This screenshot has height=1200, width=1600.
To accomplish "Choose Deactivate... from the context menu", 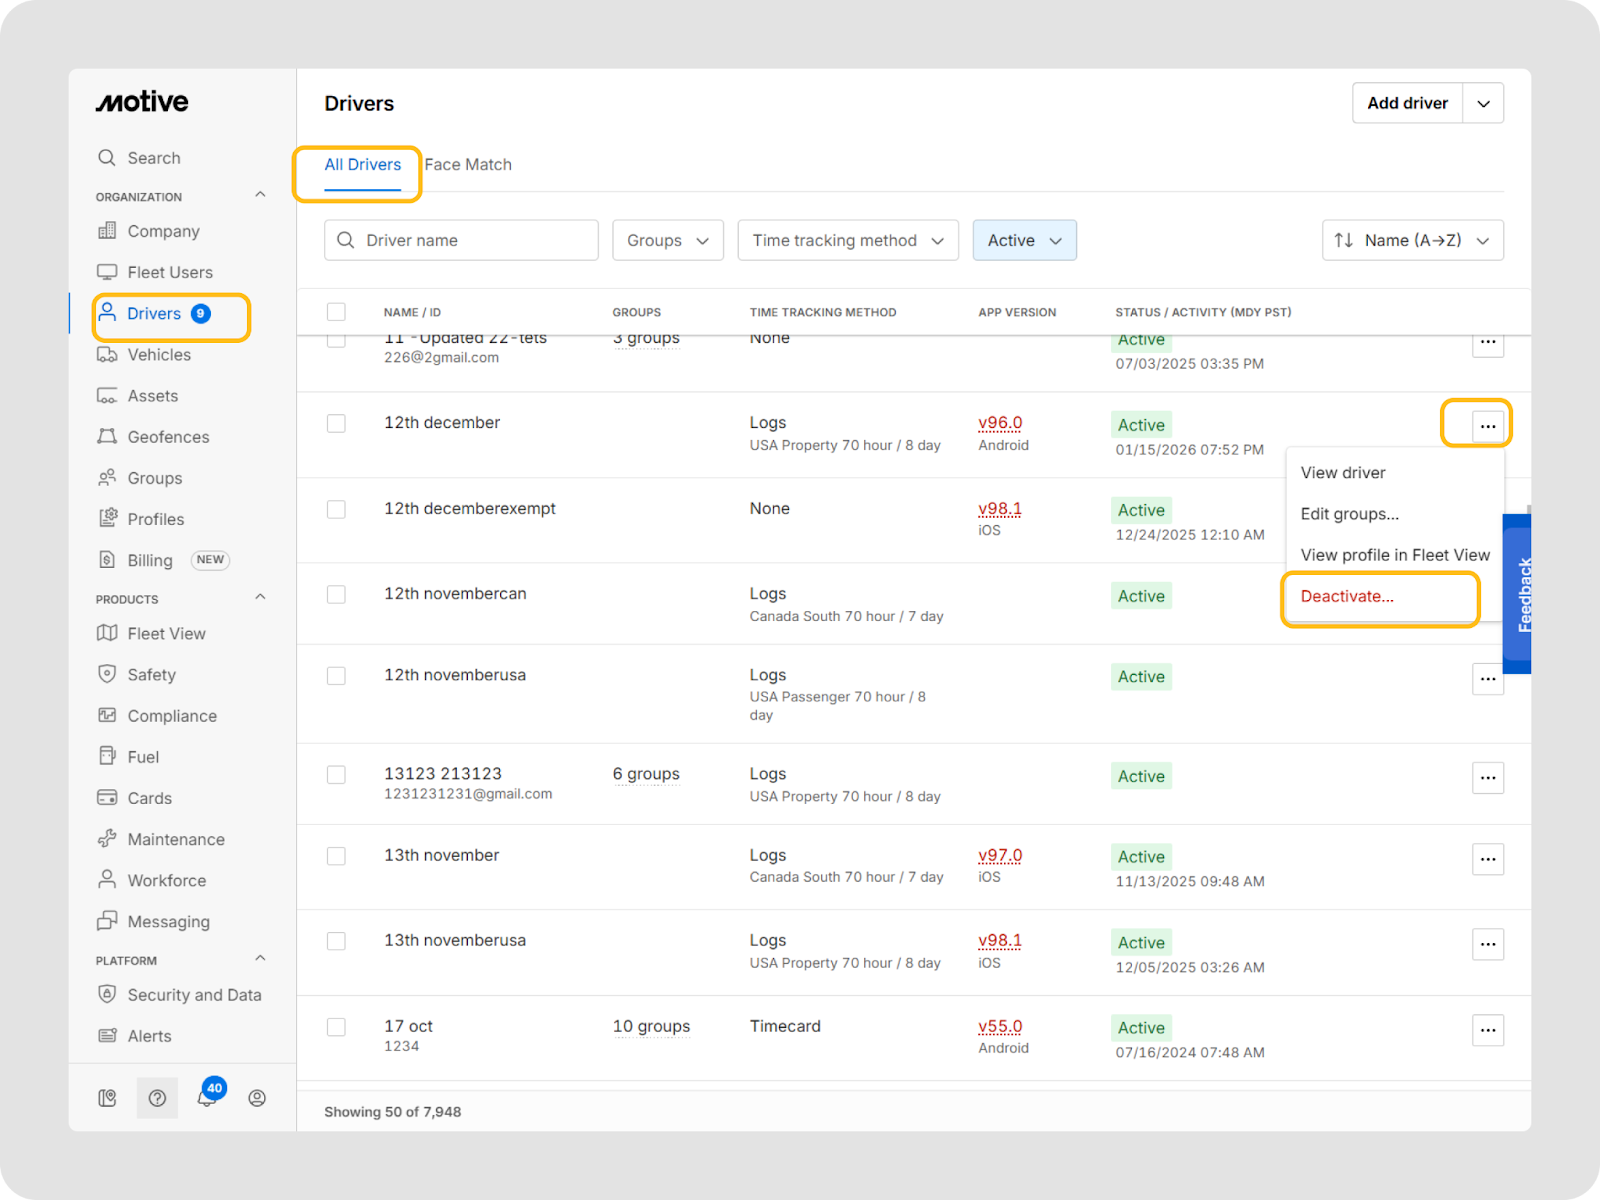I will coord(1346,597).
